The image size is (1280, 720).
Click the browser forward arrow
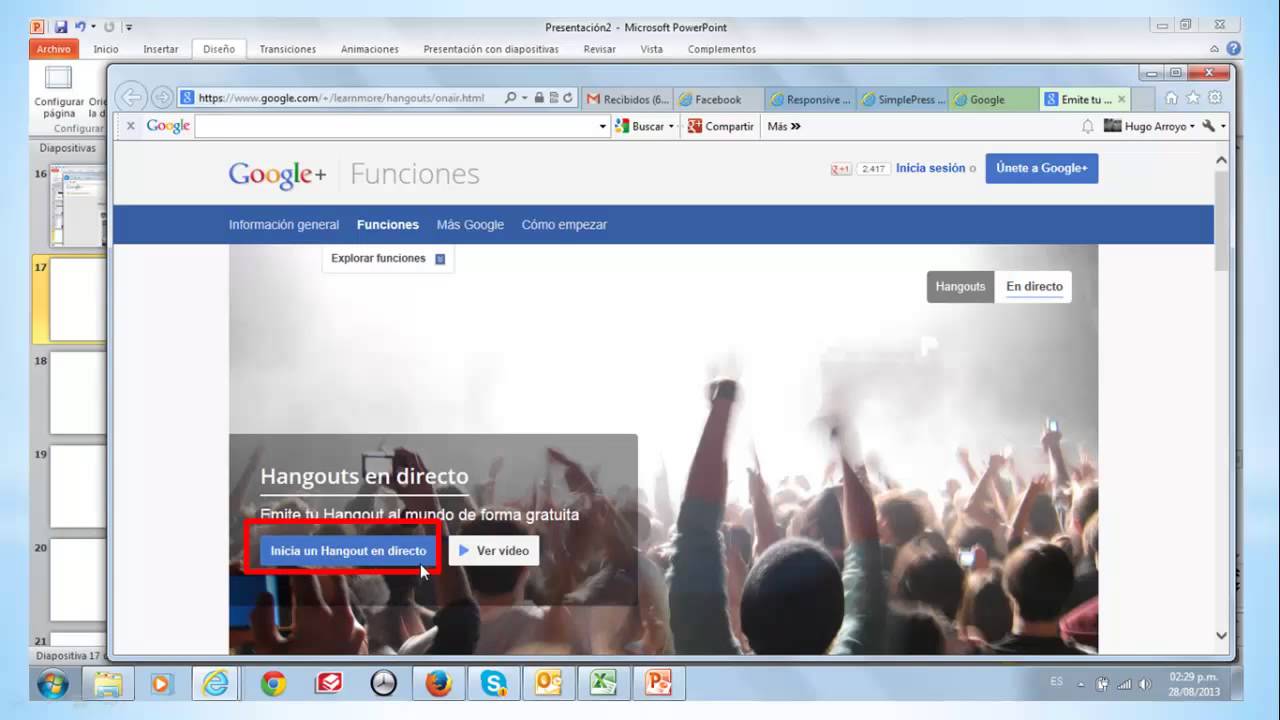tap(161, 98)
